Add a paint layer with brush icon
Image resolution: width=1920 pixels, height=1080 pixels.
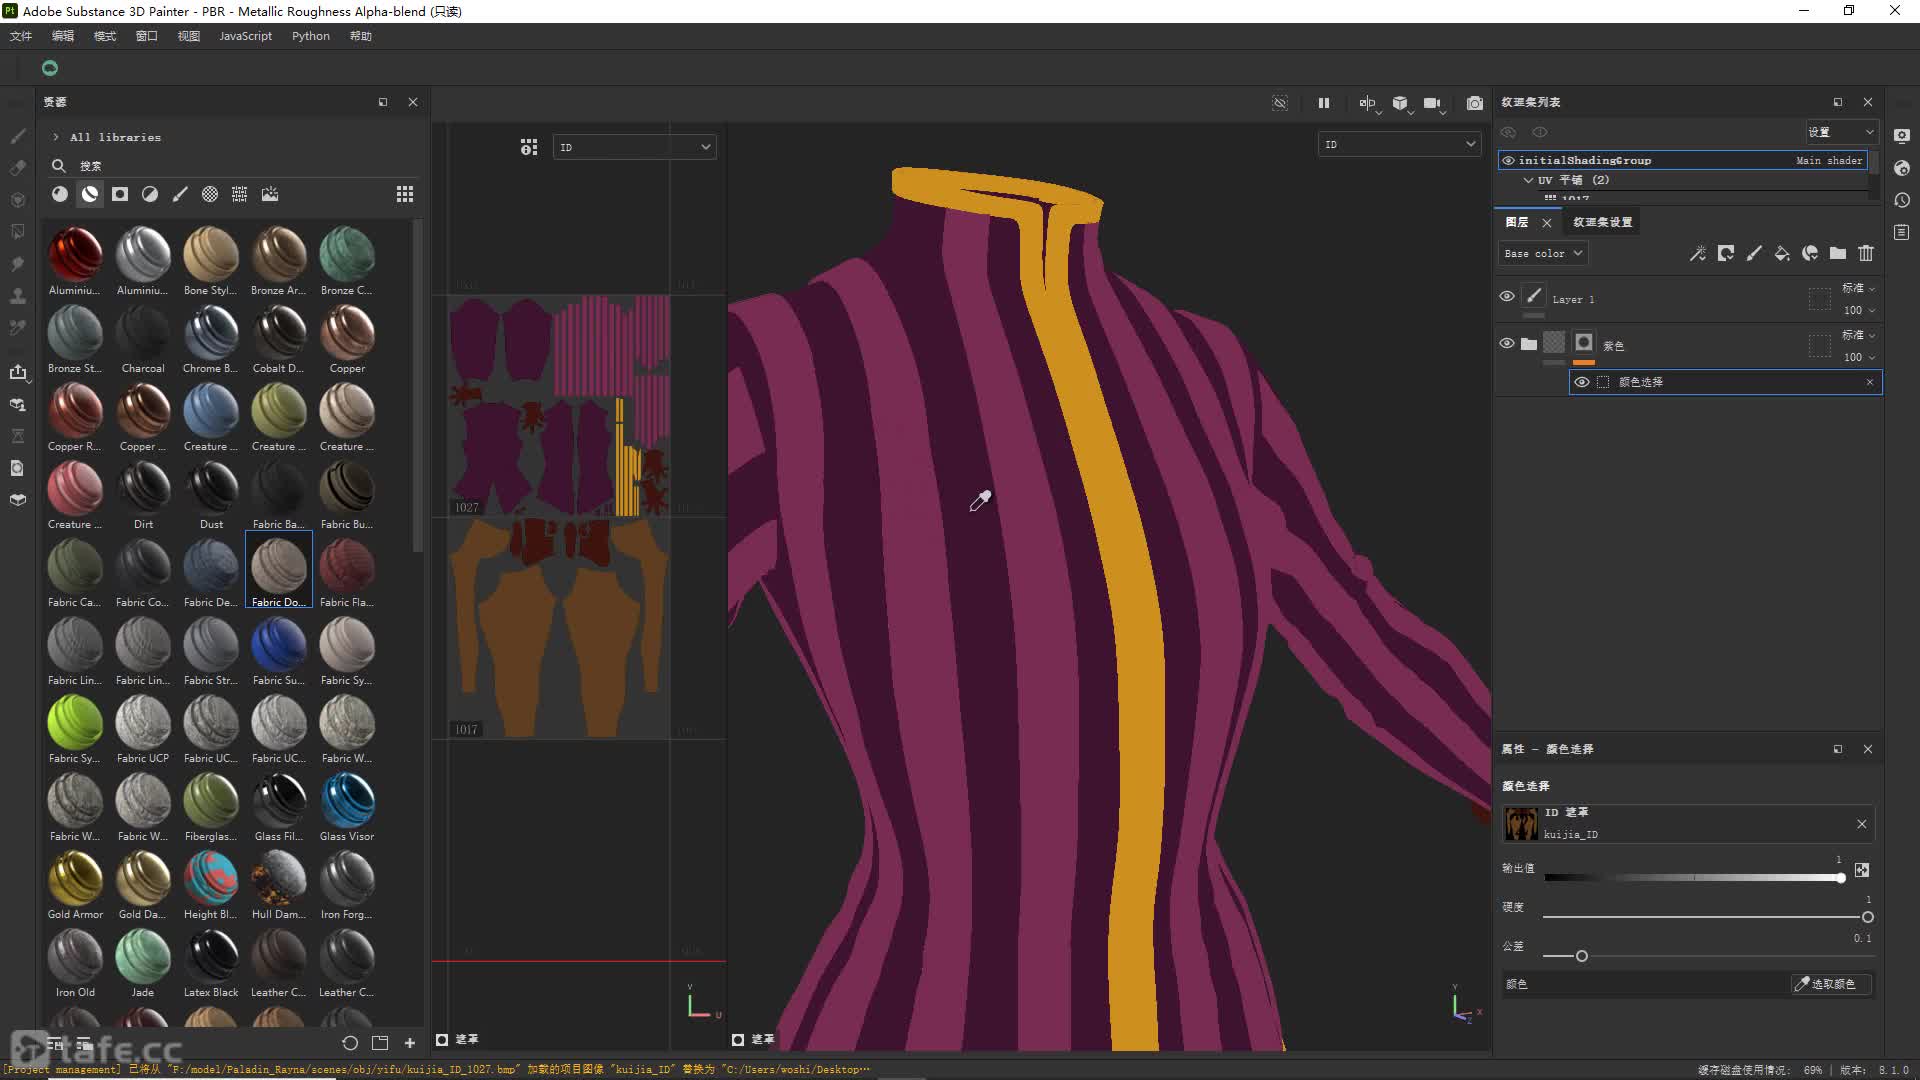[1754, 254]
